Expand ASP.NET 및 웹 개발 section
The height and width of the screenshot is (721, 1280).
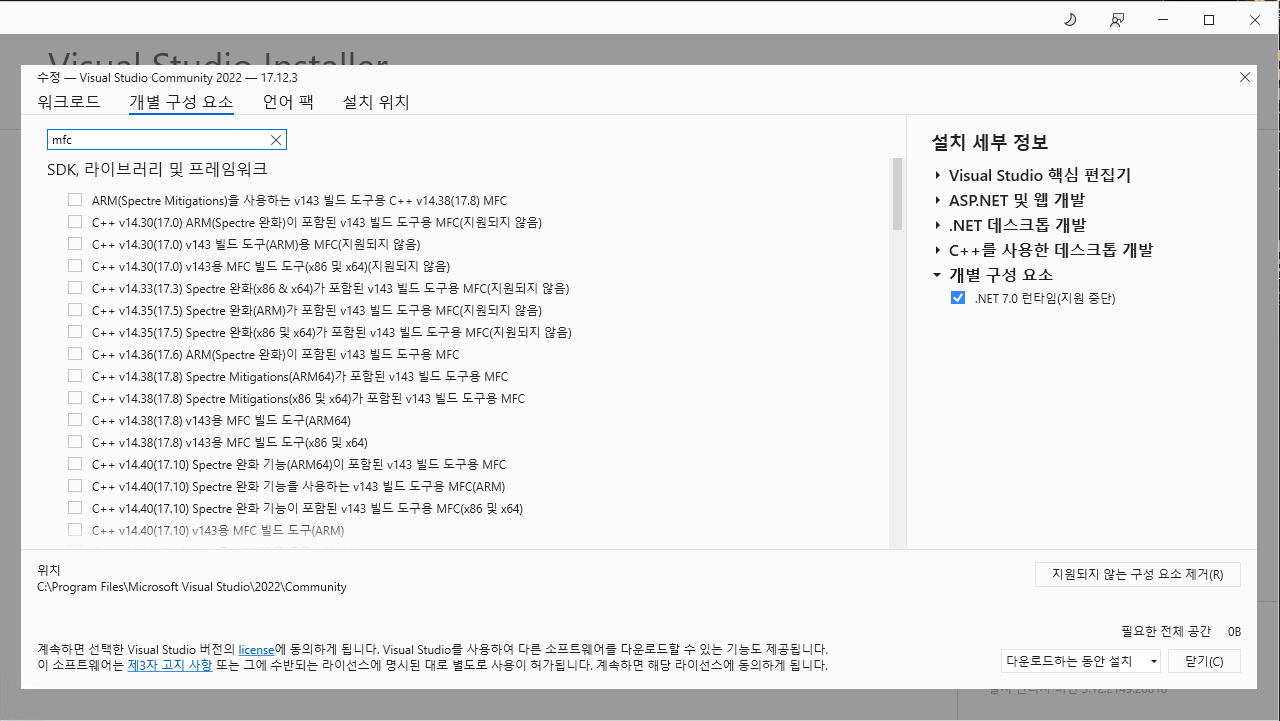pyautogui.click(x=938, y=200)
